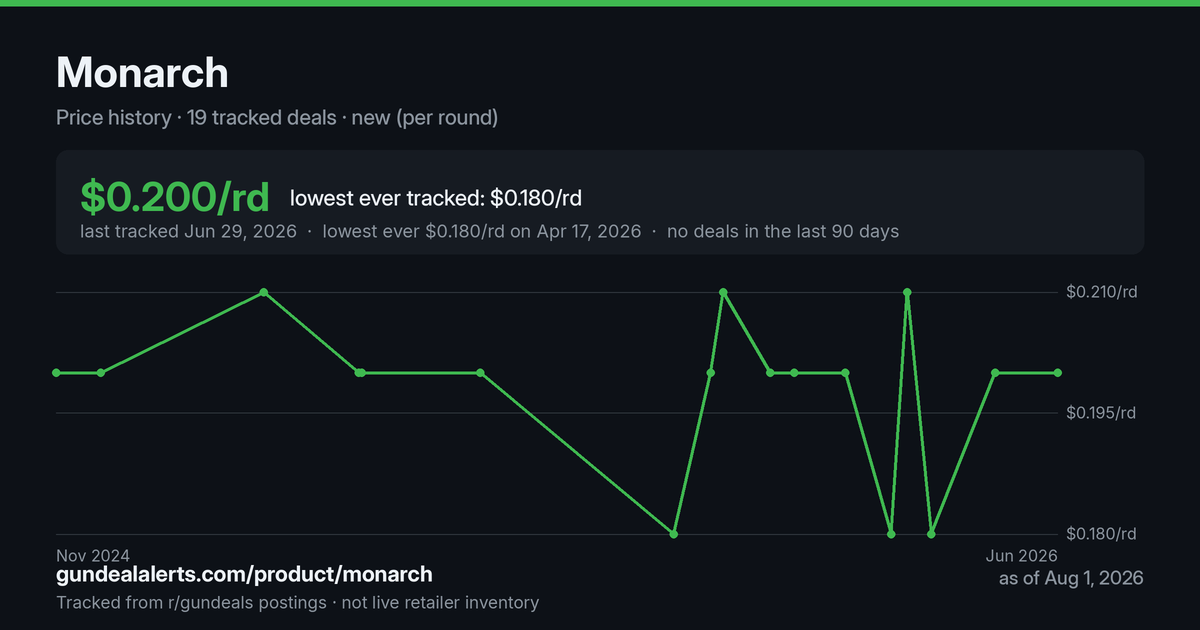1200x630 pixels.
Task: Click the $0.195/rd axis label
Action: (1102, 413)
